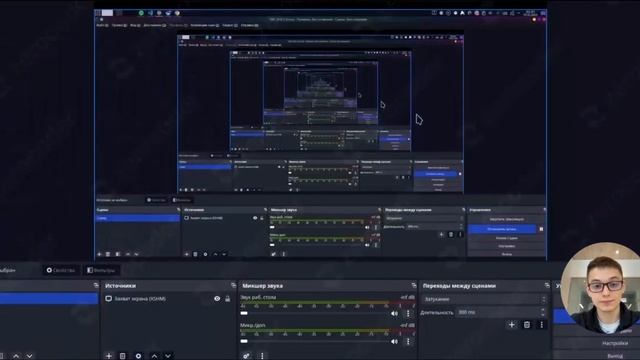Image resolution: width=640 pixels, height=360 pixels.
Task: Toggle source lock in the preview's Источники dock
Action: tap(262, 218)
